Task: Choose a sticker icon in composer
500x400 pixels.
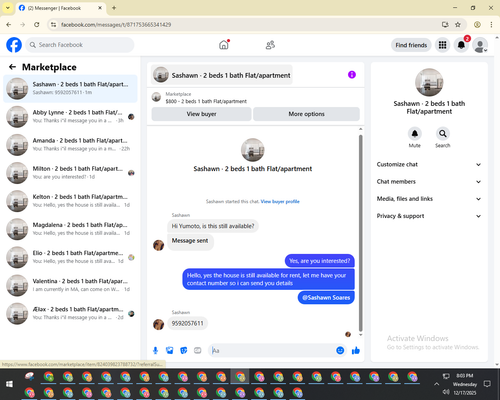Action: [x=184, y=350]
